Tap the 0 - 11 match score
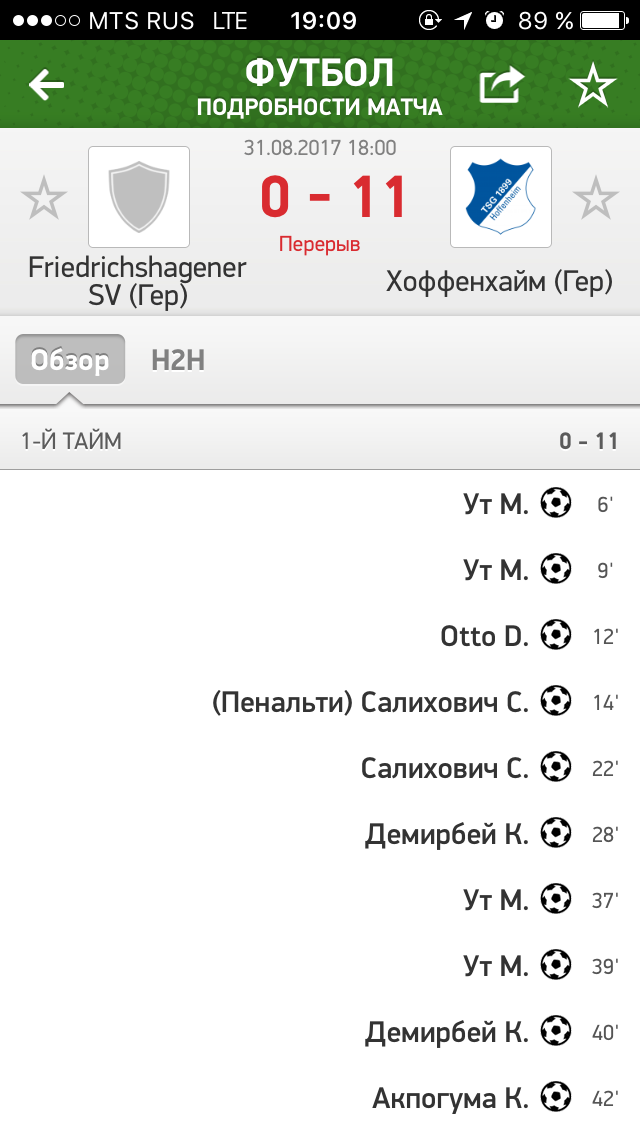Viewport: 640px width, 1136px height. tap(334, 197)
